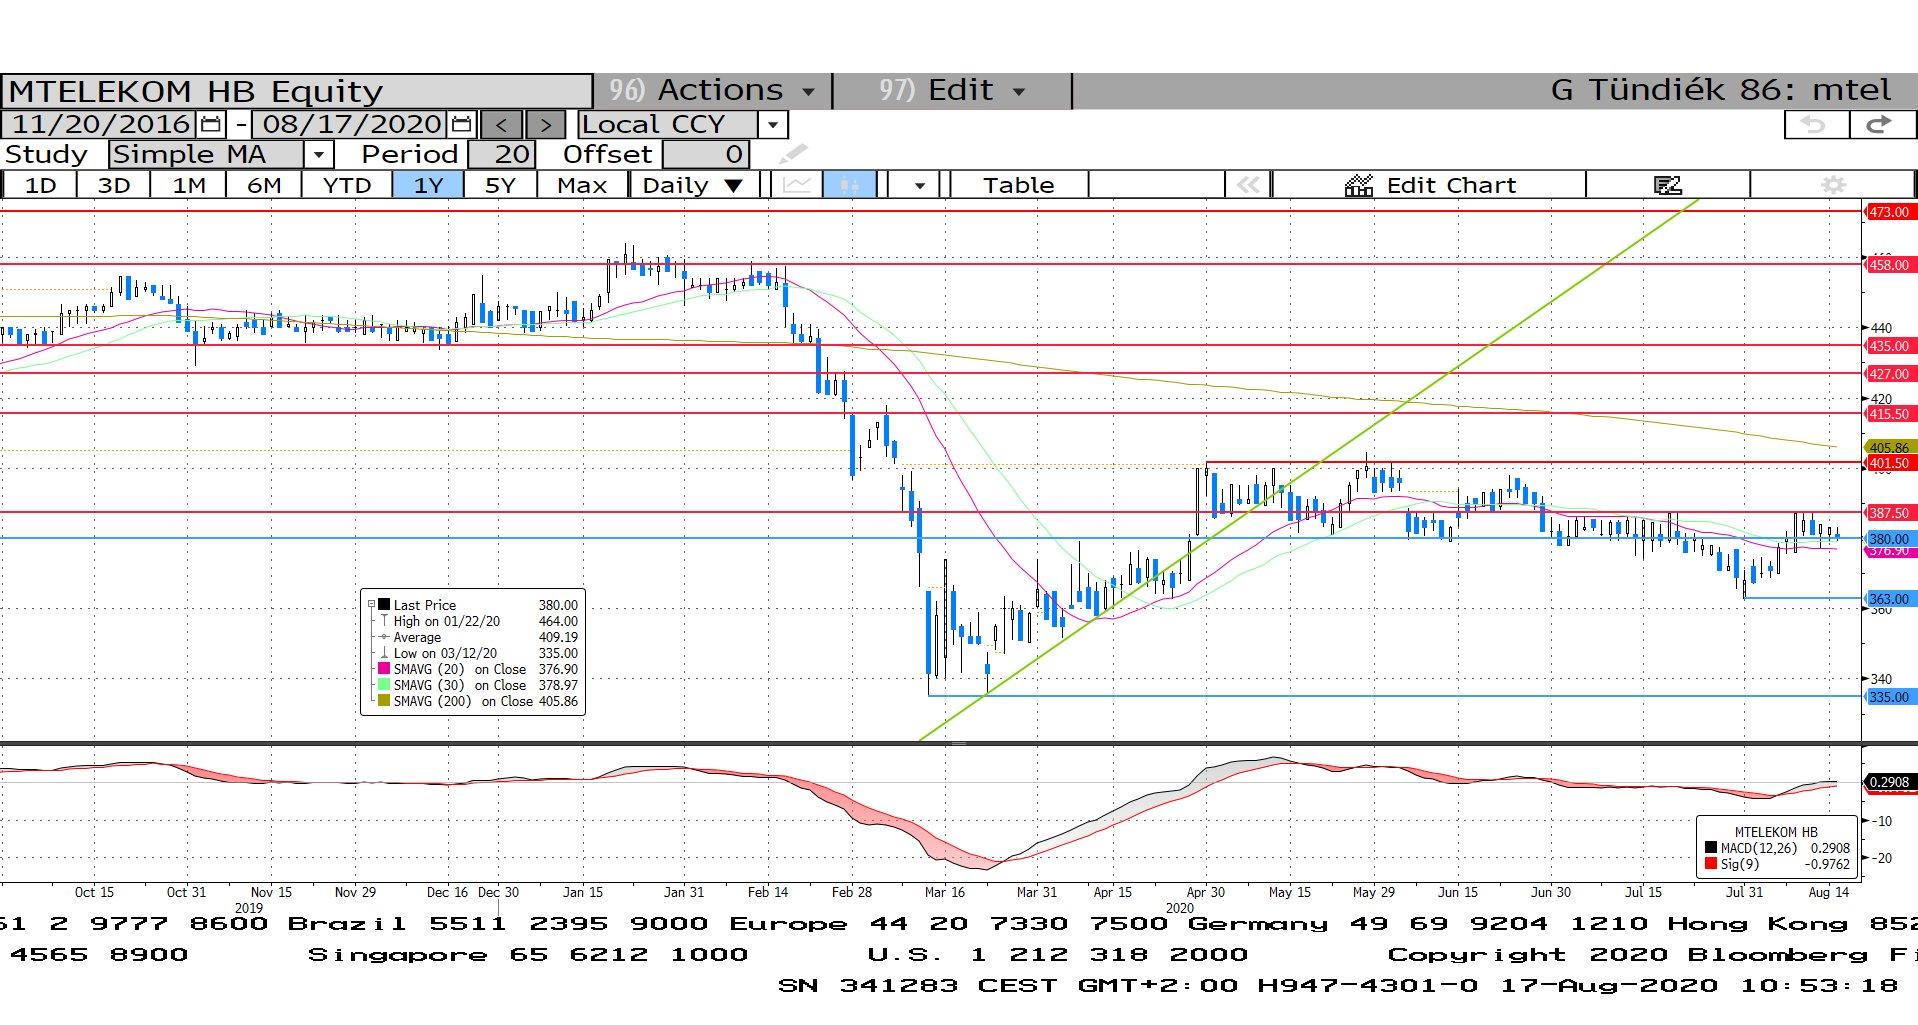Click the 473.00 price level label

click(x=1889, y=212)
